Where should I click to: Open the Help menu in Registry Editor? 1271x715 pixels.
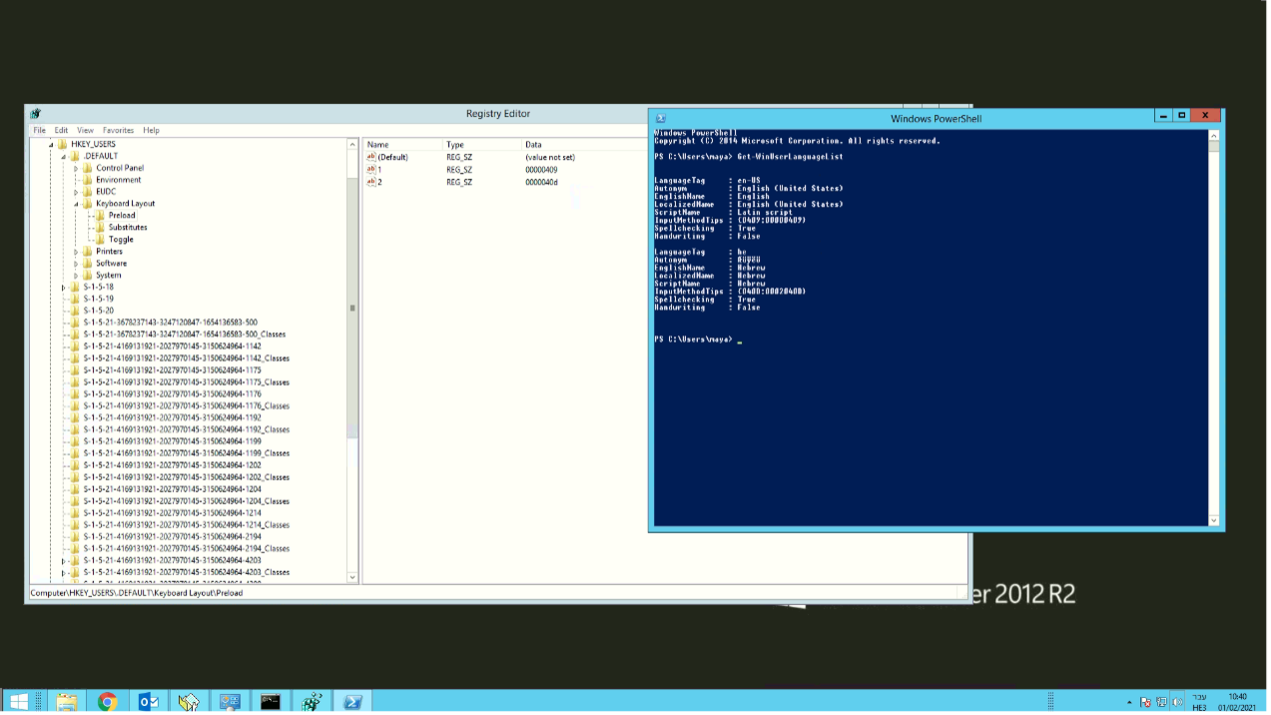coord(151,131)
